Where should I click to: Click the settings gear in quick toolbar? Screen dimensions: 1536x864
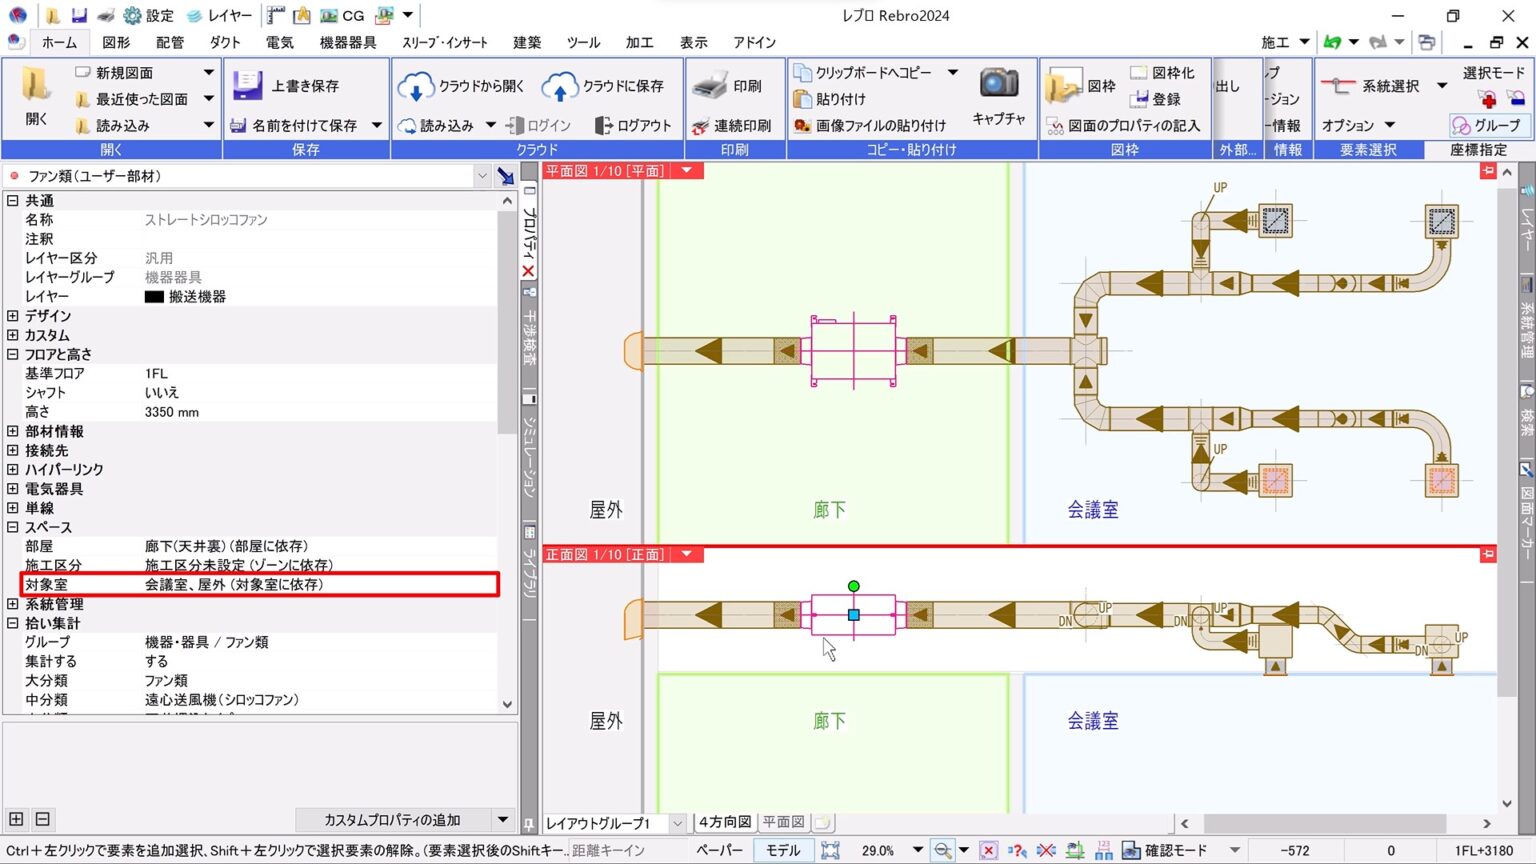click(x=133, y=16)
